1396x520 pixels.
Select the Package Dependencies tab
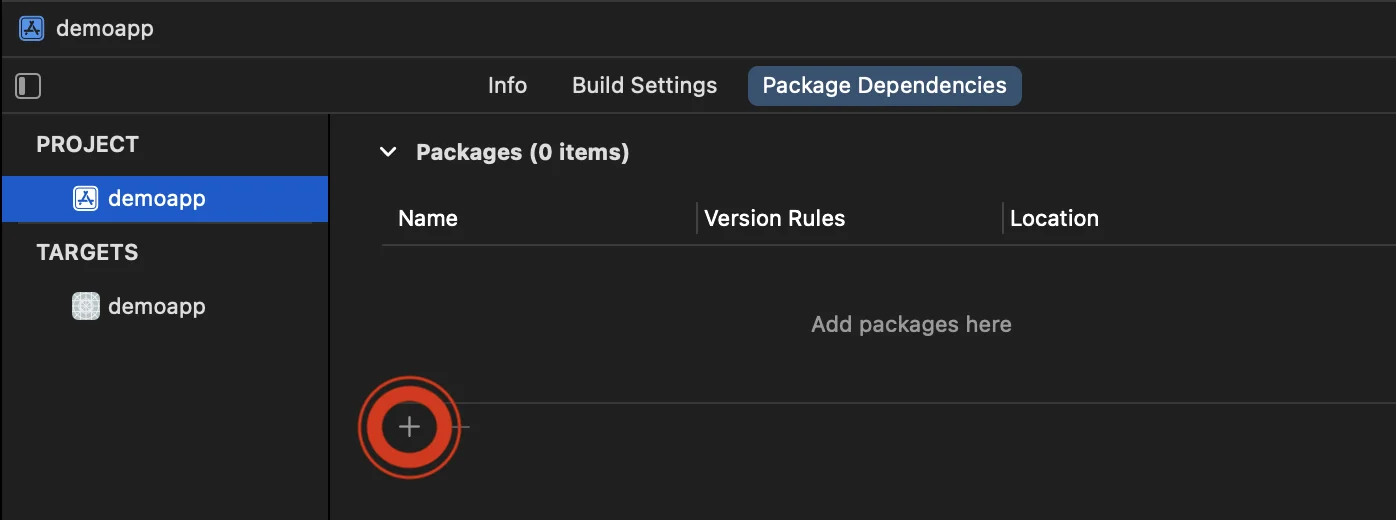884,86
